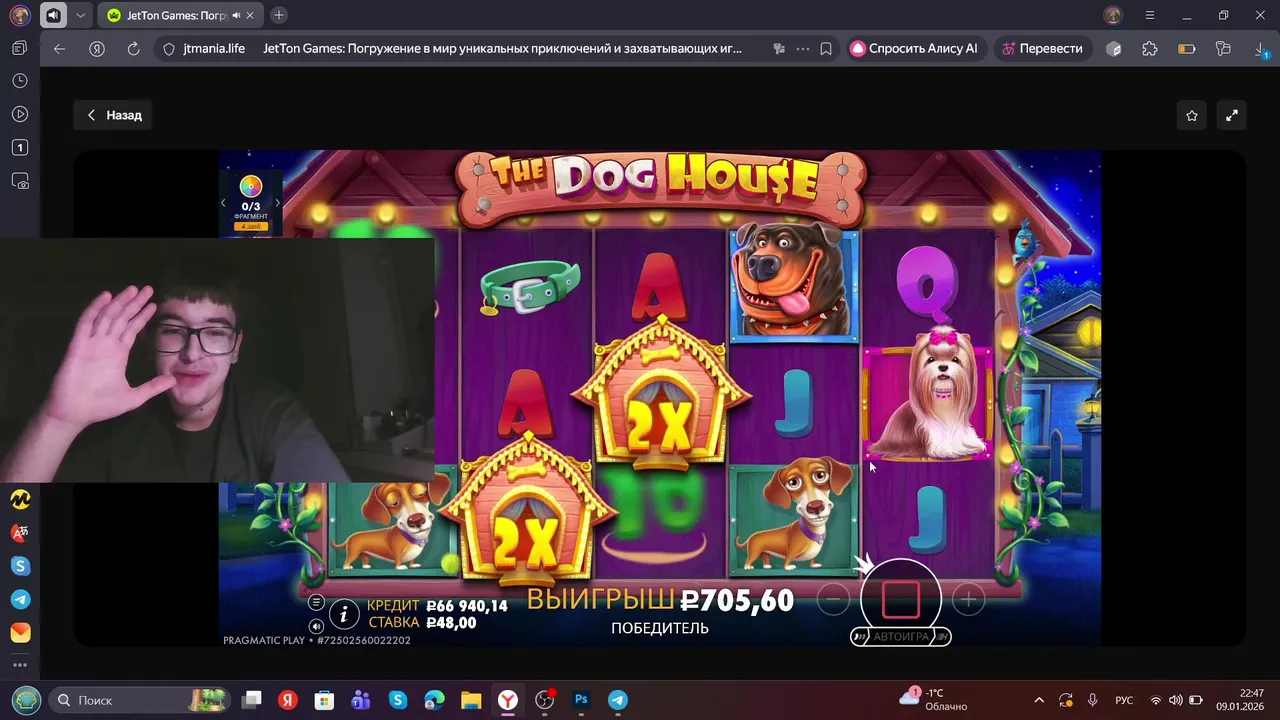This screenshot has height=720, width=1280.
Task: Show more sidebar items with three dots
Action: click(x=20, y=665)
